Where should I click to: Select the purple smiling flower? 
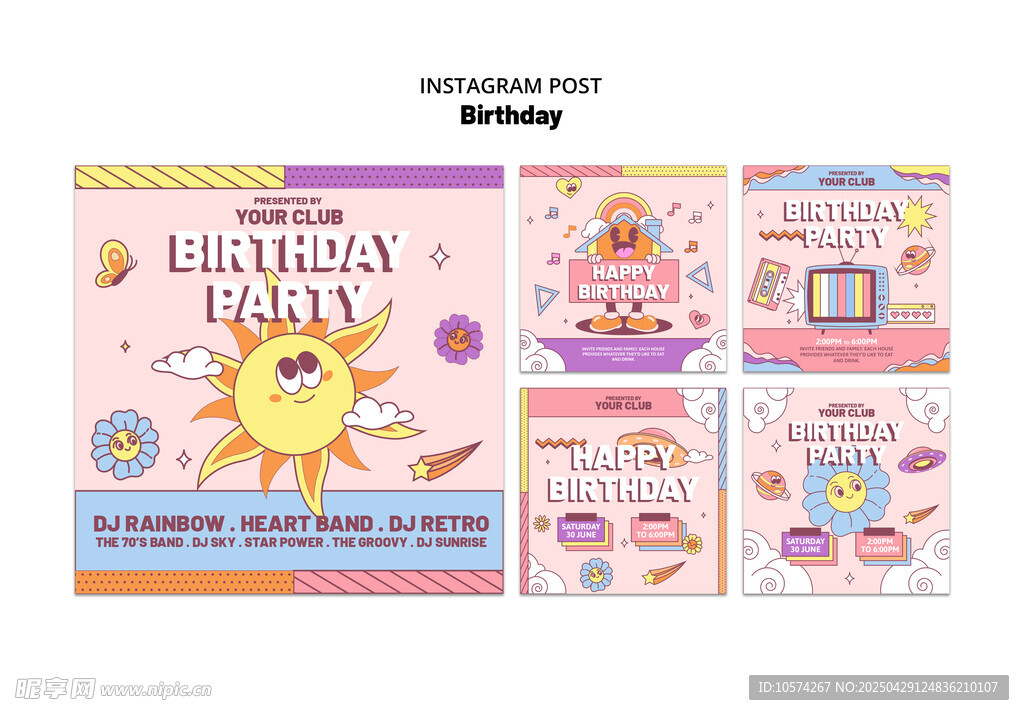click(458, 338)
